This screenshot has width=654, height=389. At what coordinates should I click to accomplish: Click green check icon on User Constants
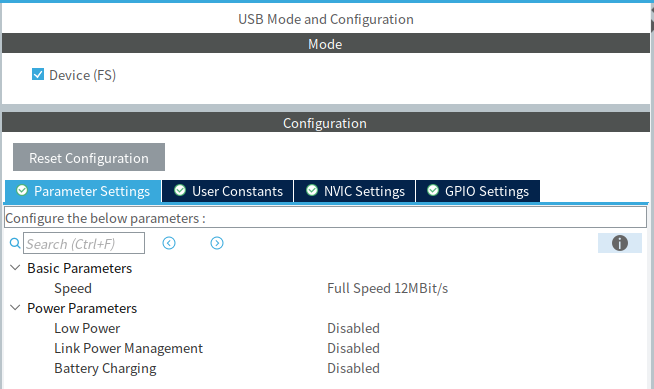coord(180,191)
